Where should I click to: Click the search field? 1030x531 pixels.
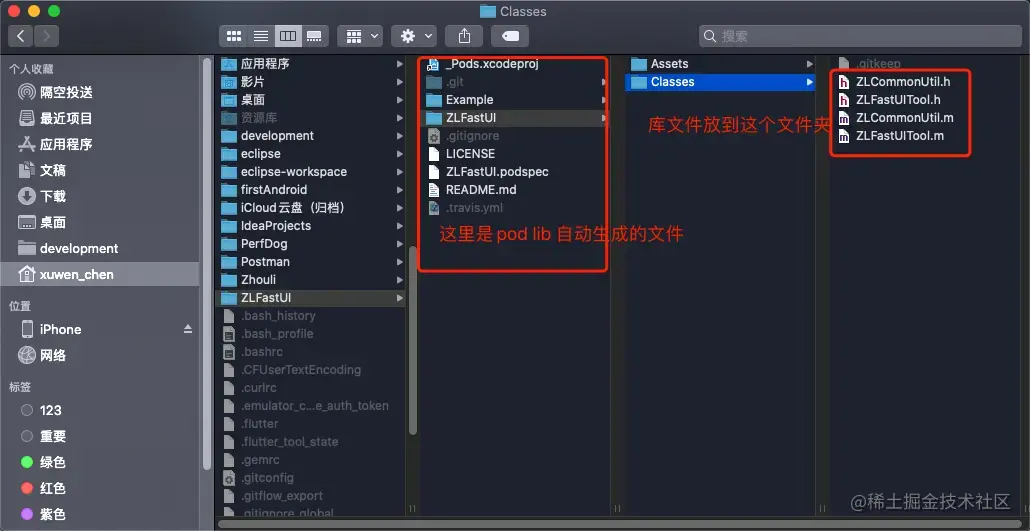click(860, 36)
